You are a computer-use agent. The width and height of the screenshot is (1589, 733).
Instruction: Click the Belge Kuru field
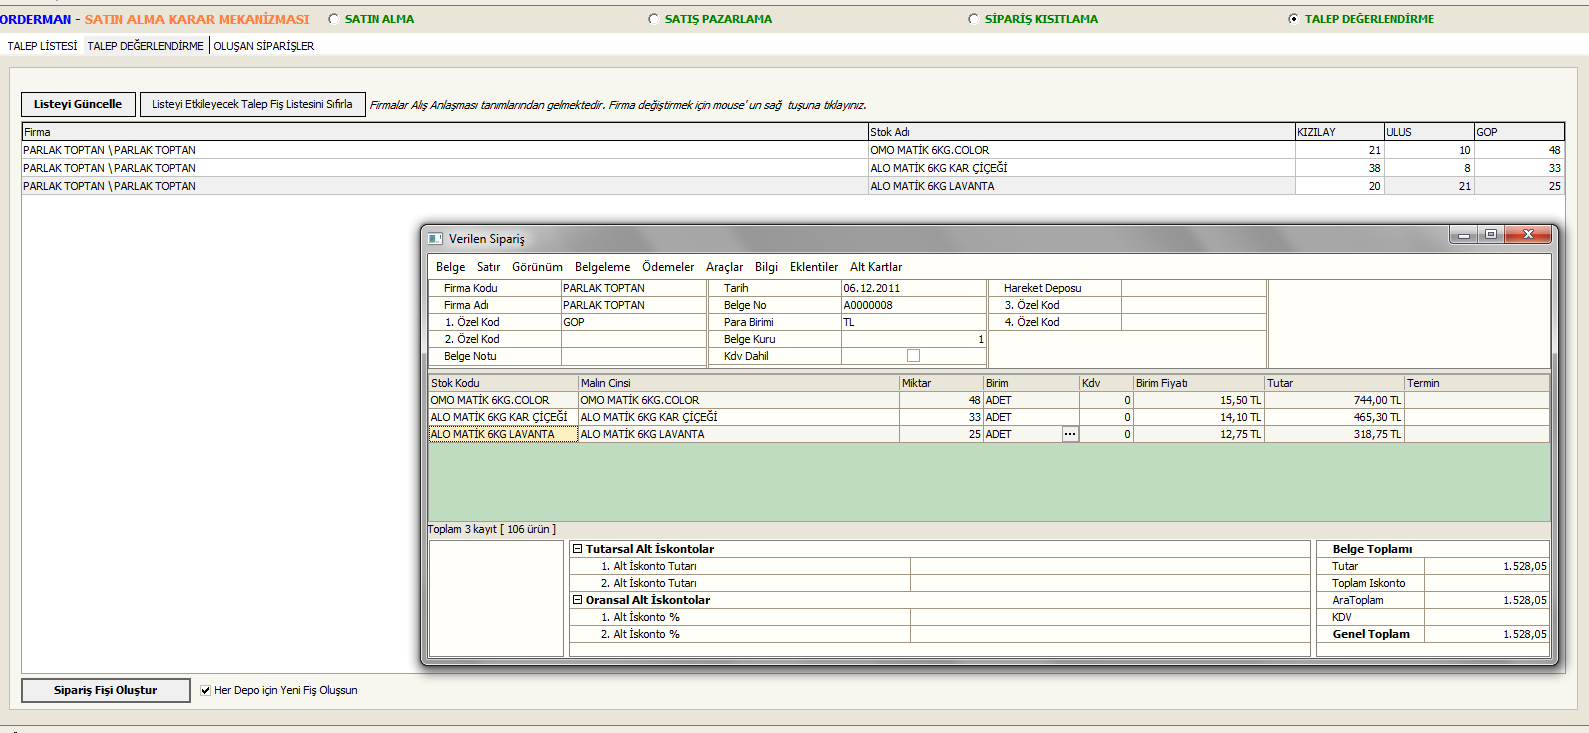click(x=913, y=339)
